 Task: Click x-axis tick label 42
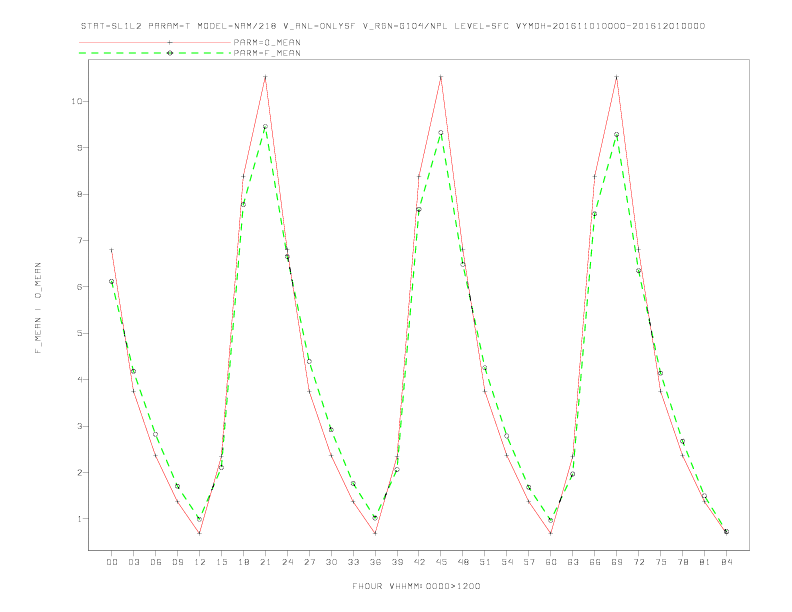coord(419,562)
